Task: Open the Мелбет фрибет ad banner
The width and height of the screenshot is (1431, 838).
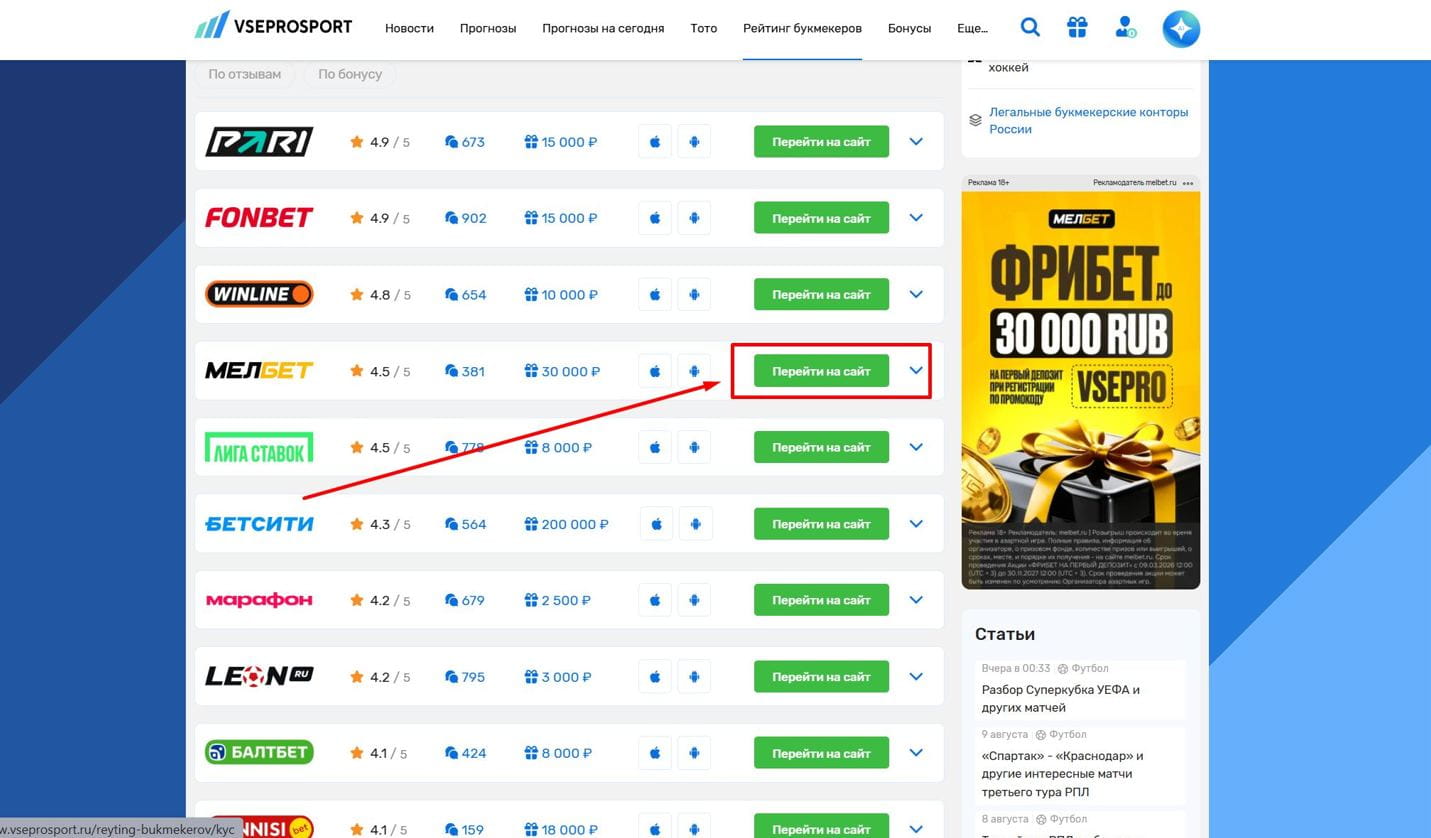Action: click(1080, 390)
